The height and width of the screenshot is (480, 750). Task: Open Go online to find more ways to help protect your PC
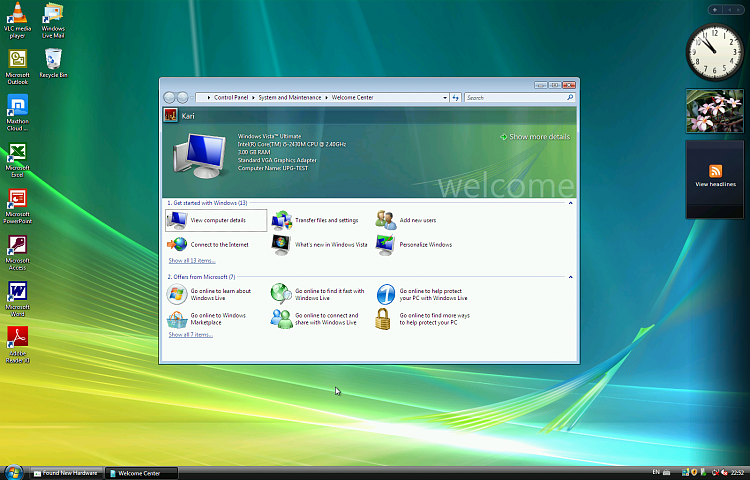(x=423, y=319)
